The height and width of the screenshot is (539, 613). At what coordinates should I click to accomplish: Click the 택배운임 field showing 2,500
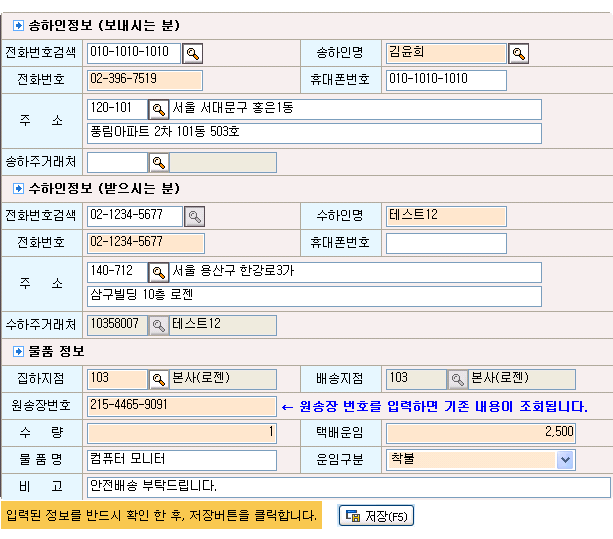480,433
